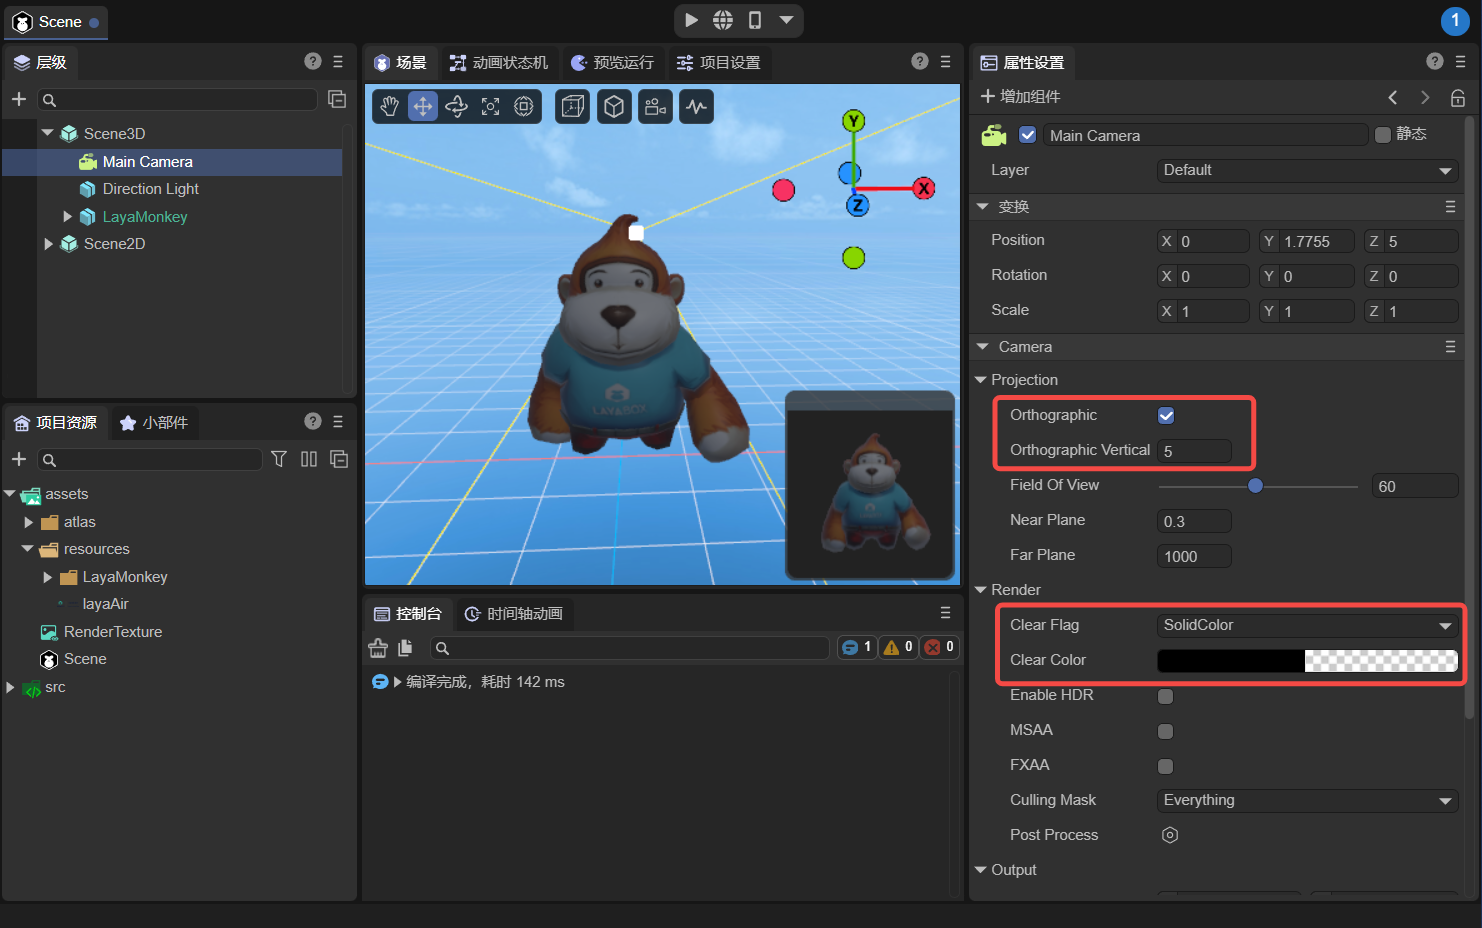Click the Main Camera name field
1482x928 pixels.
click(1205, 135)
